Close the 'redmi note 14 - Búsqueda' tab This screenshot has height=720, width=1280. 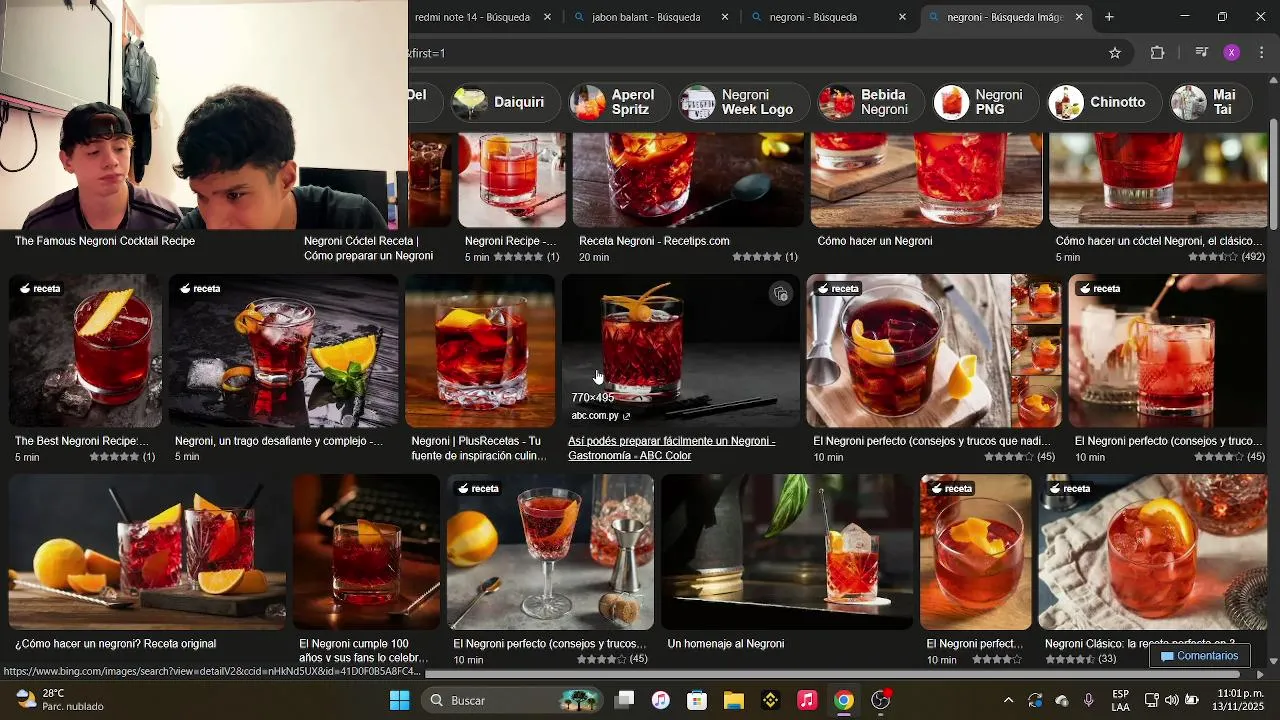coord(547,17)
